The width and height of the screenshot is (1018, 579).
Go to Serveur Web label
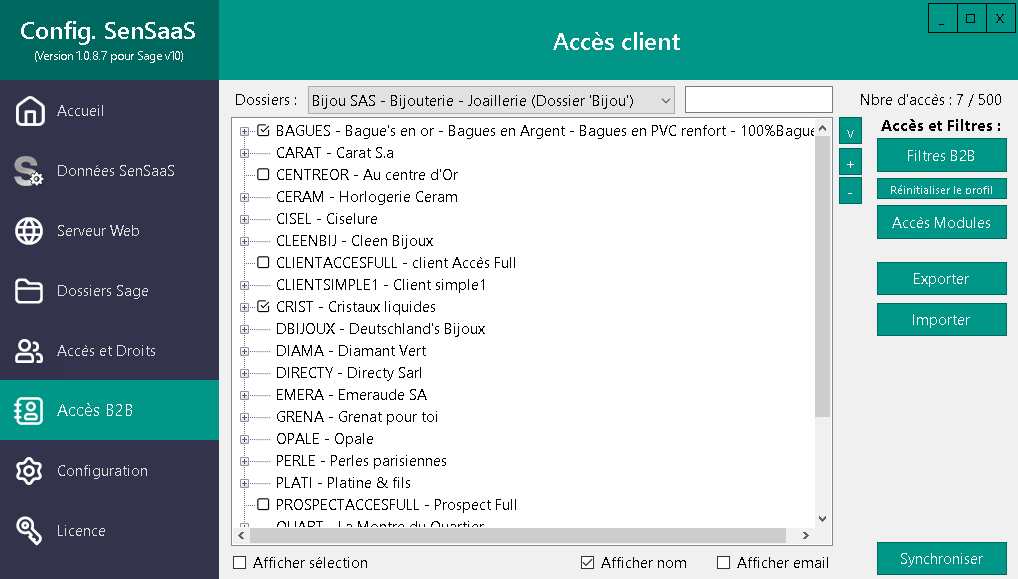[98, 231]
